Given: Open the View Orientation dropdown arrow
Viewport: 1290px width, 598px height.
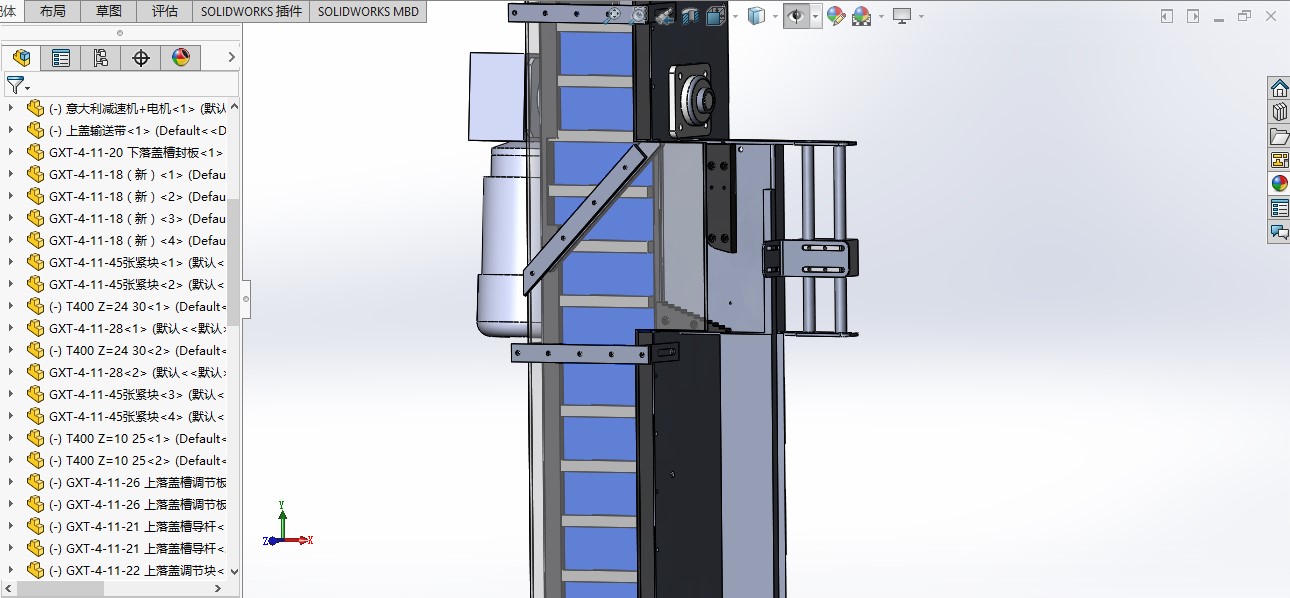Looking at the screenshot, I should coord(735,16).
